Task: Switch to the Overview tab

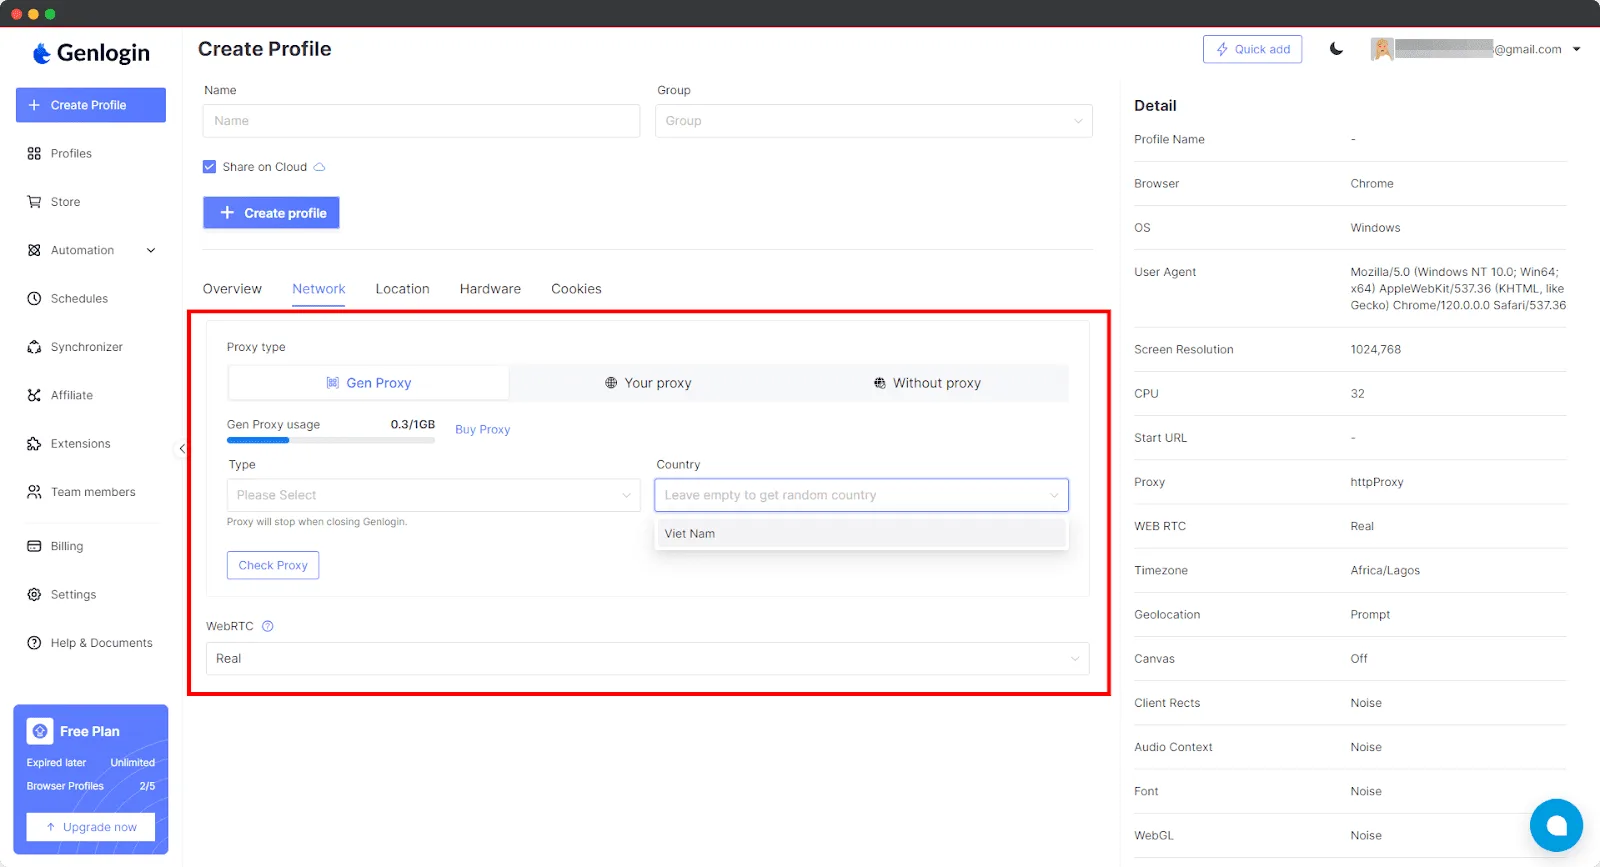Action: [x=232, y=289]
